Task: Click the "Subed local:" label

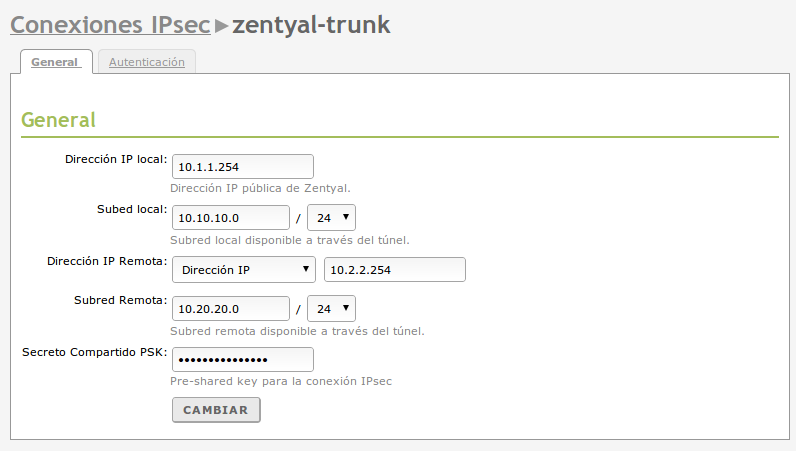Action: tap(131, 209)
